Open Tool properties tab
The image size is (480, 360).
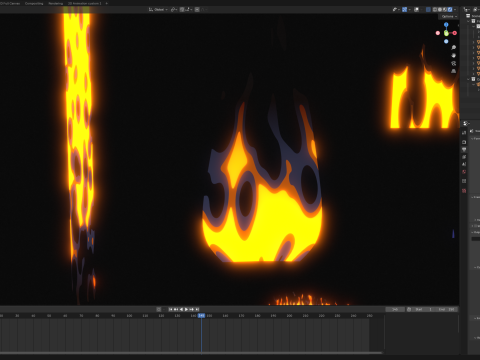464,133
